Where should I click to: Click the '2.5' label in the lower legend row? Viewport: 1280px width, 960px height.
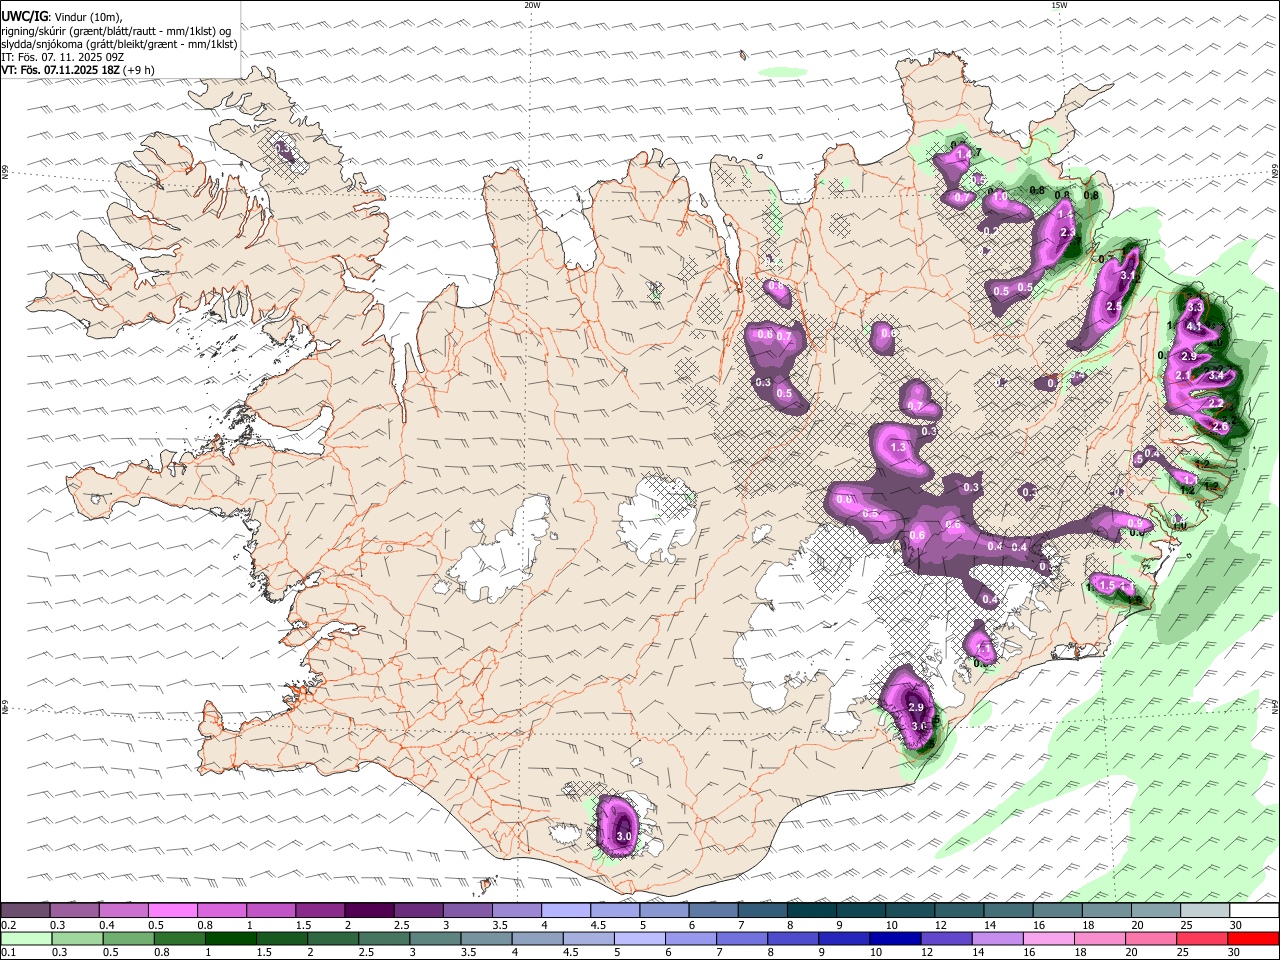367,953
